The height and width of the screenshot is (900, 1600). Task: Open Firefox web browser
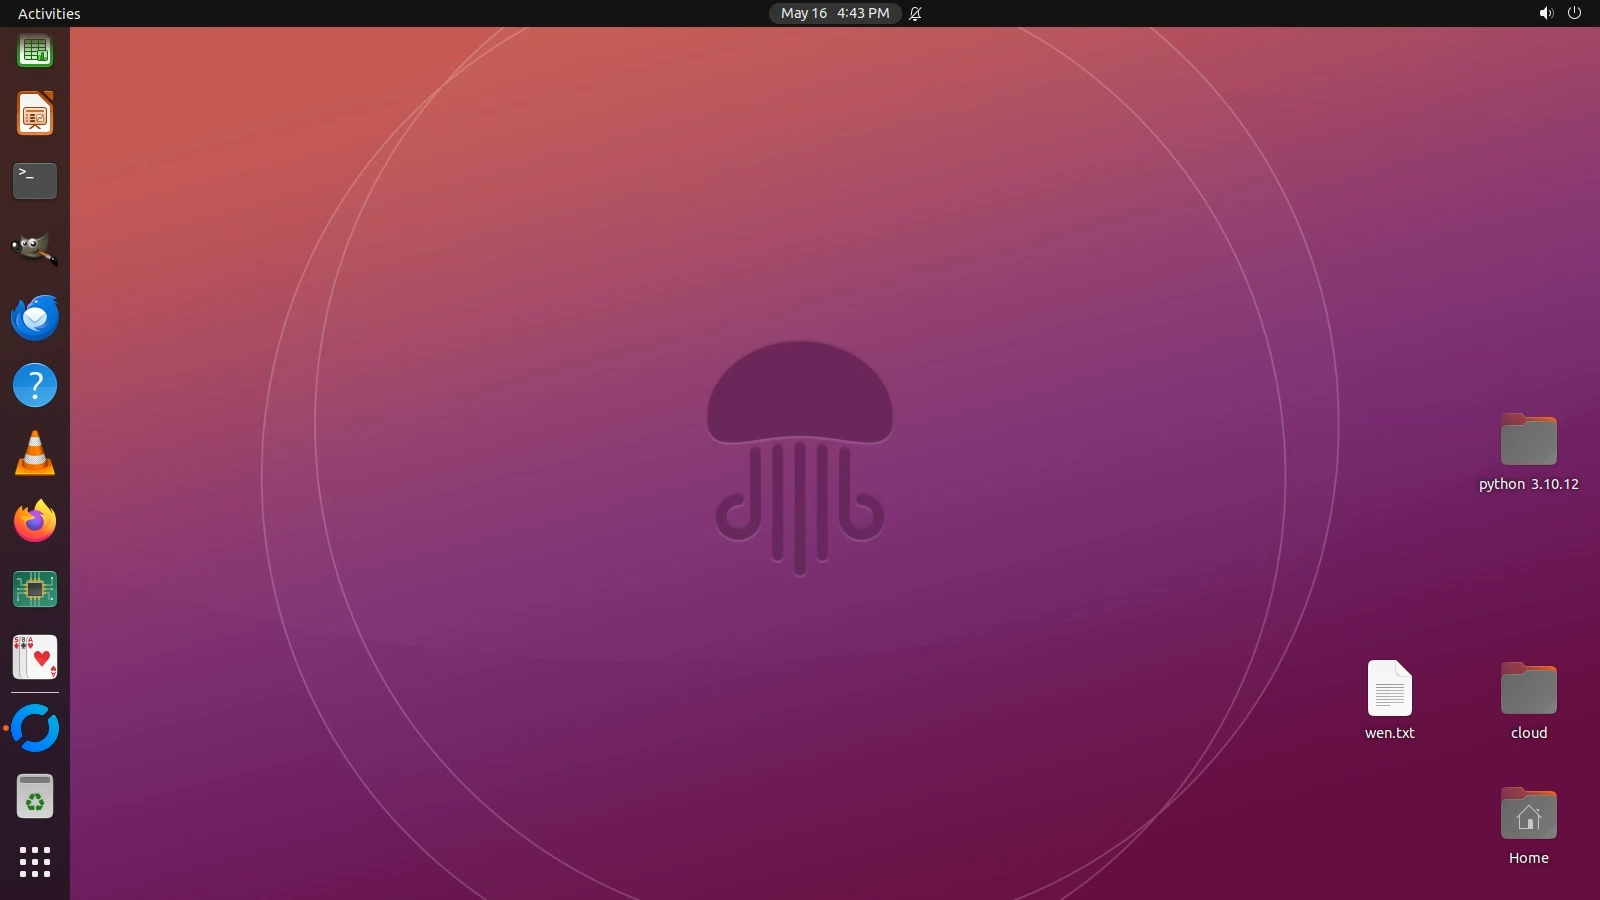point(35,522)
